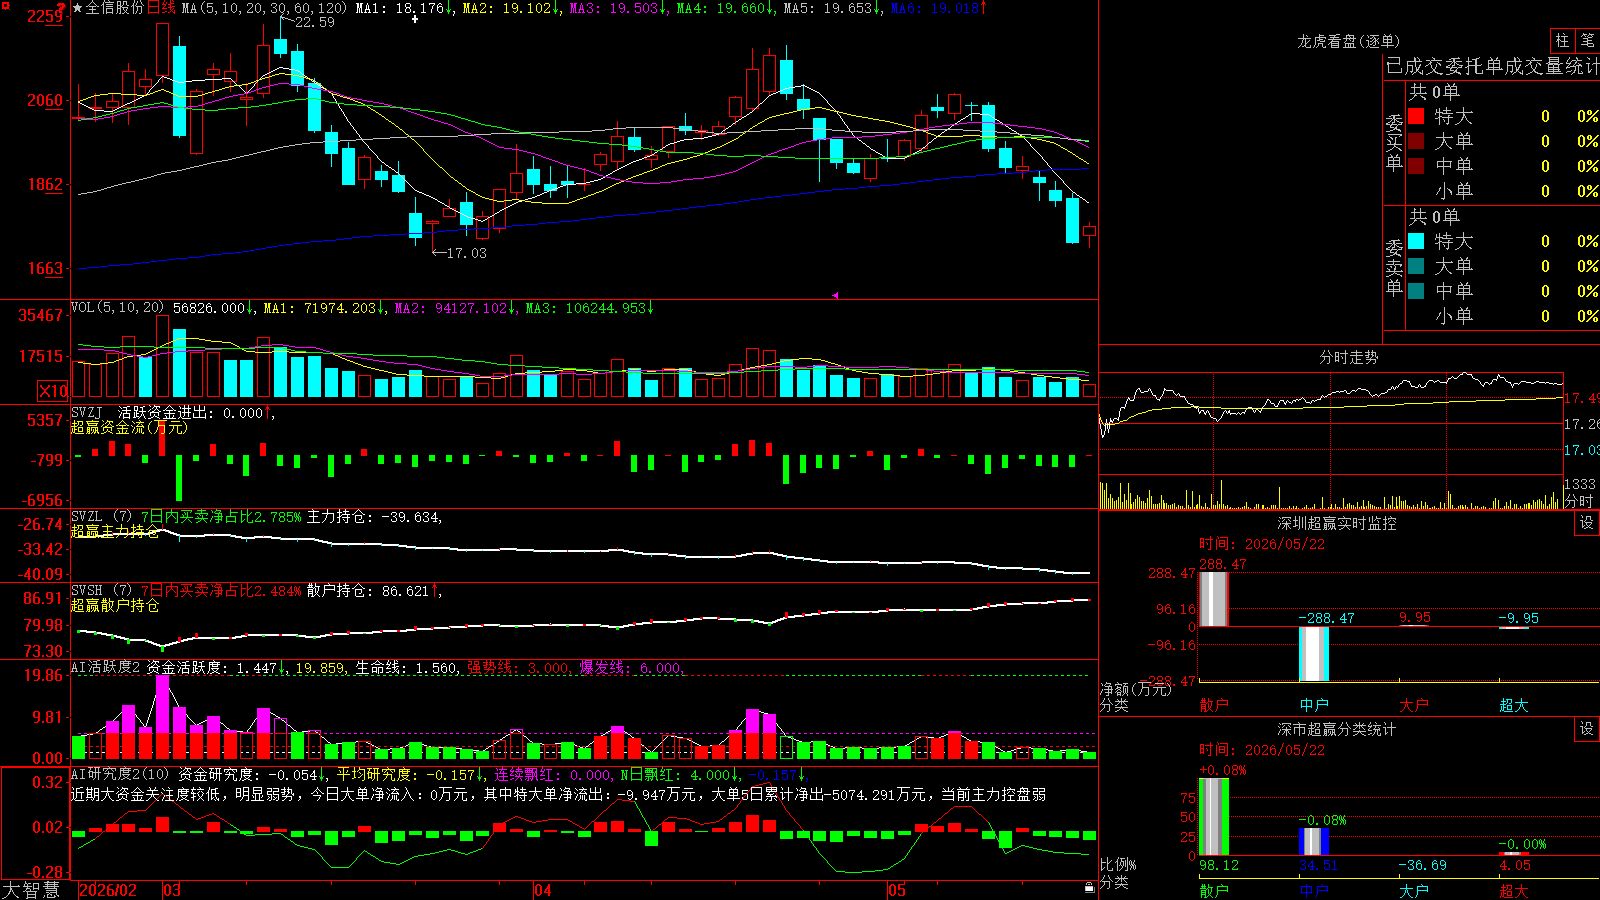Change the 日线 period label
The image size is (1600, 900).
pyautogui.click(x=161, y=8)
